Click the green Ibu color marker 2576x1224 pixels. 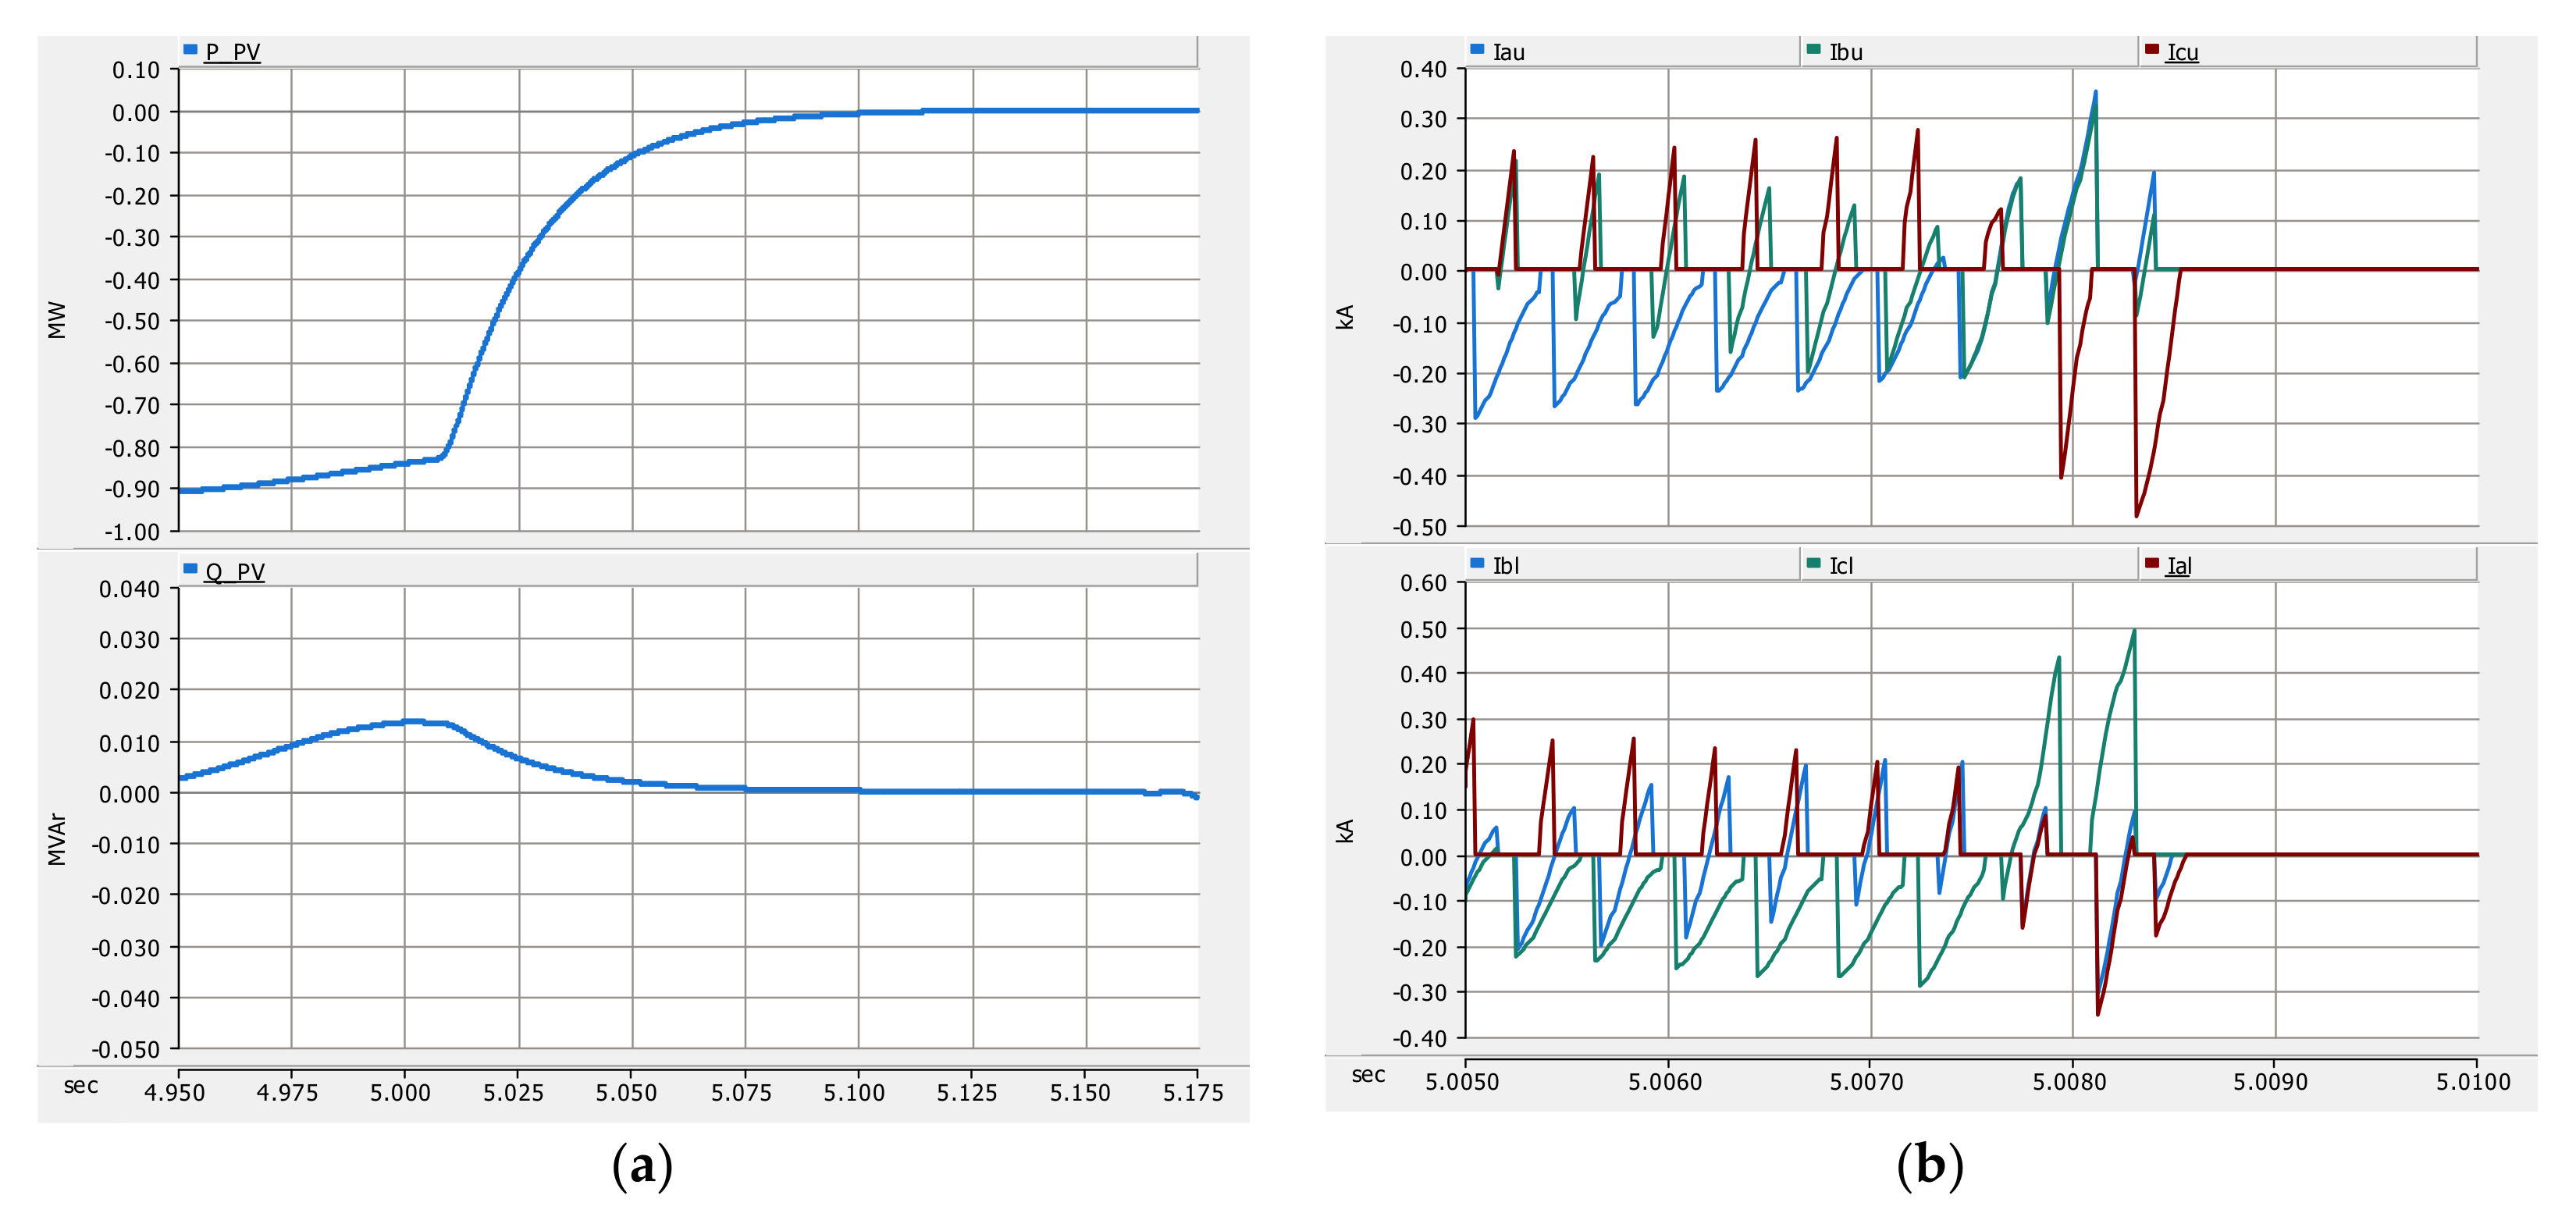point(1814,49)
